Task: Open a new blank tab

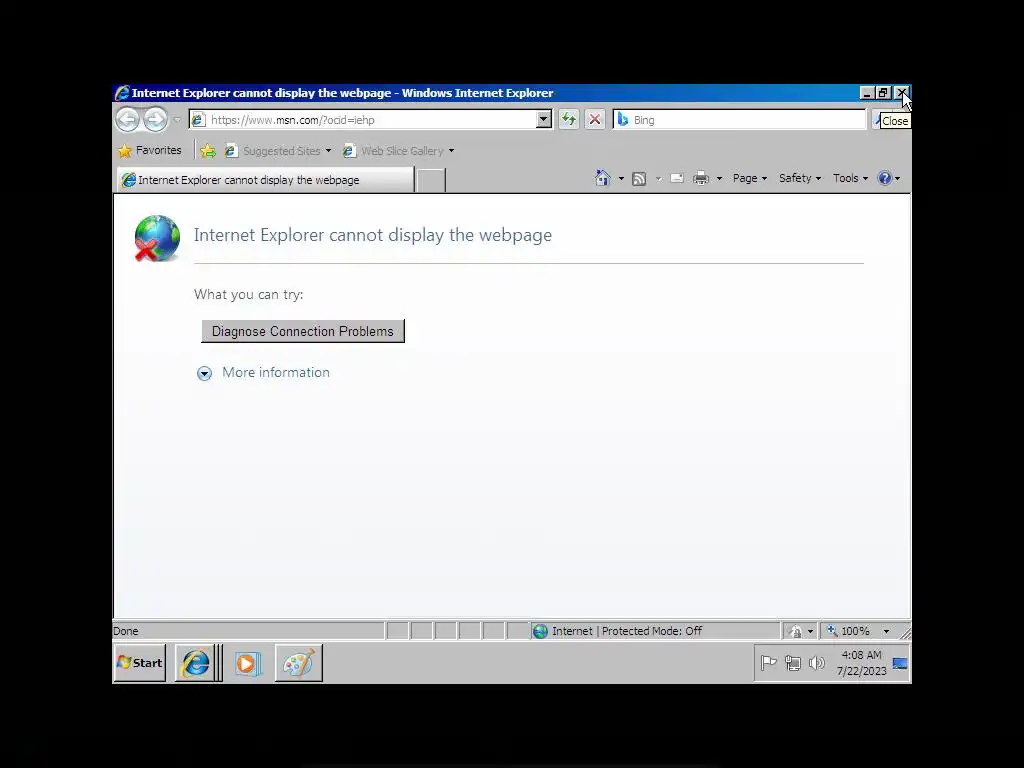Action: [431, 180]
